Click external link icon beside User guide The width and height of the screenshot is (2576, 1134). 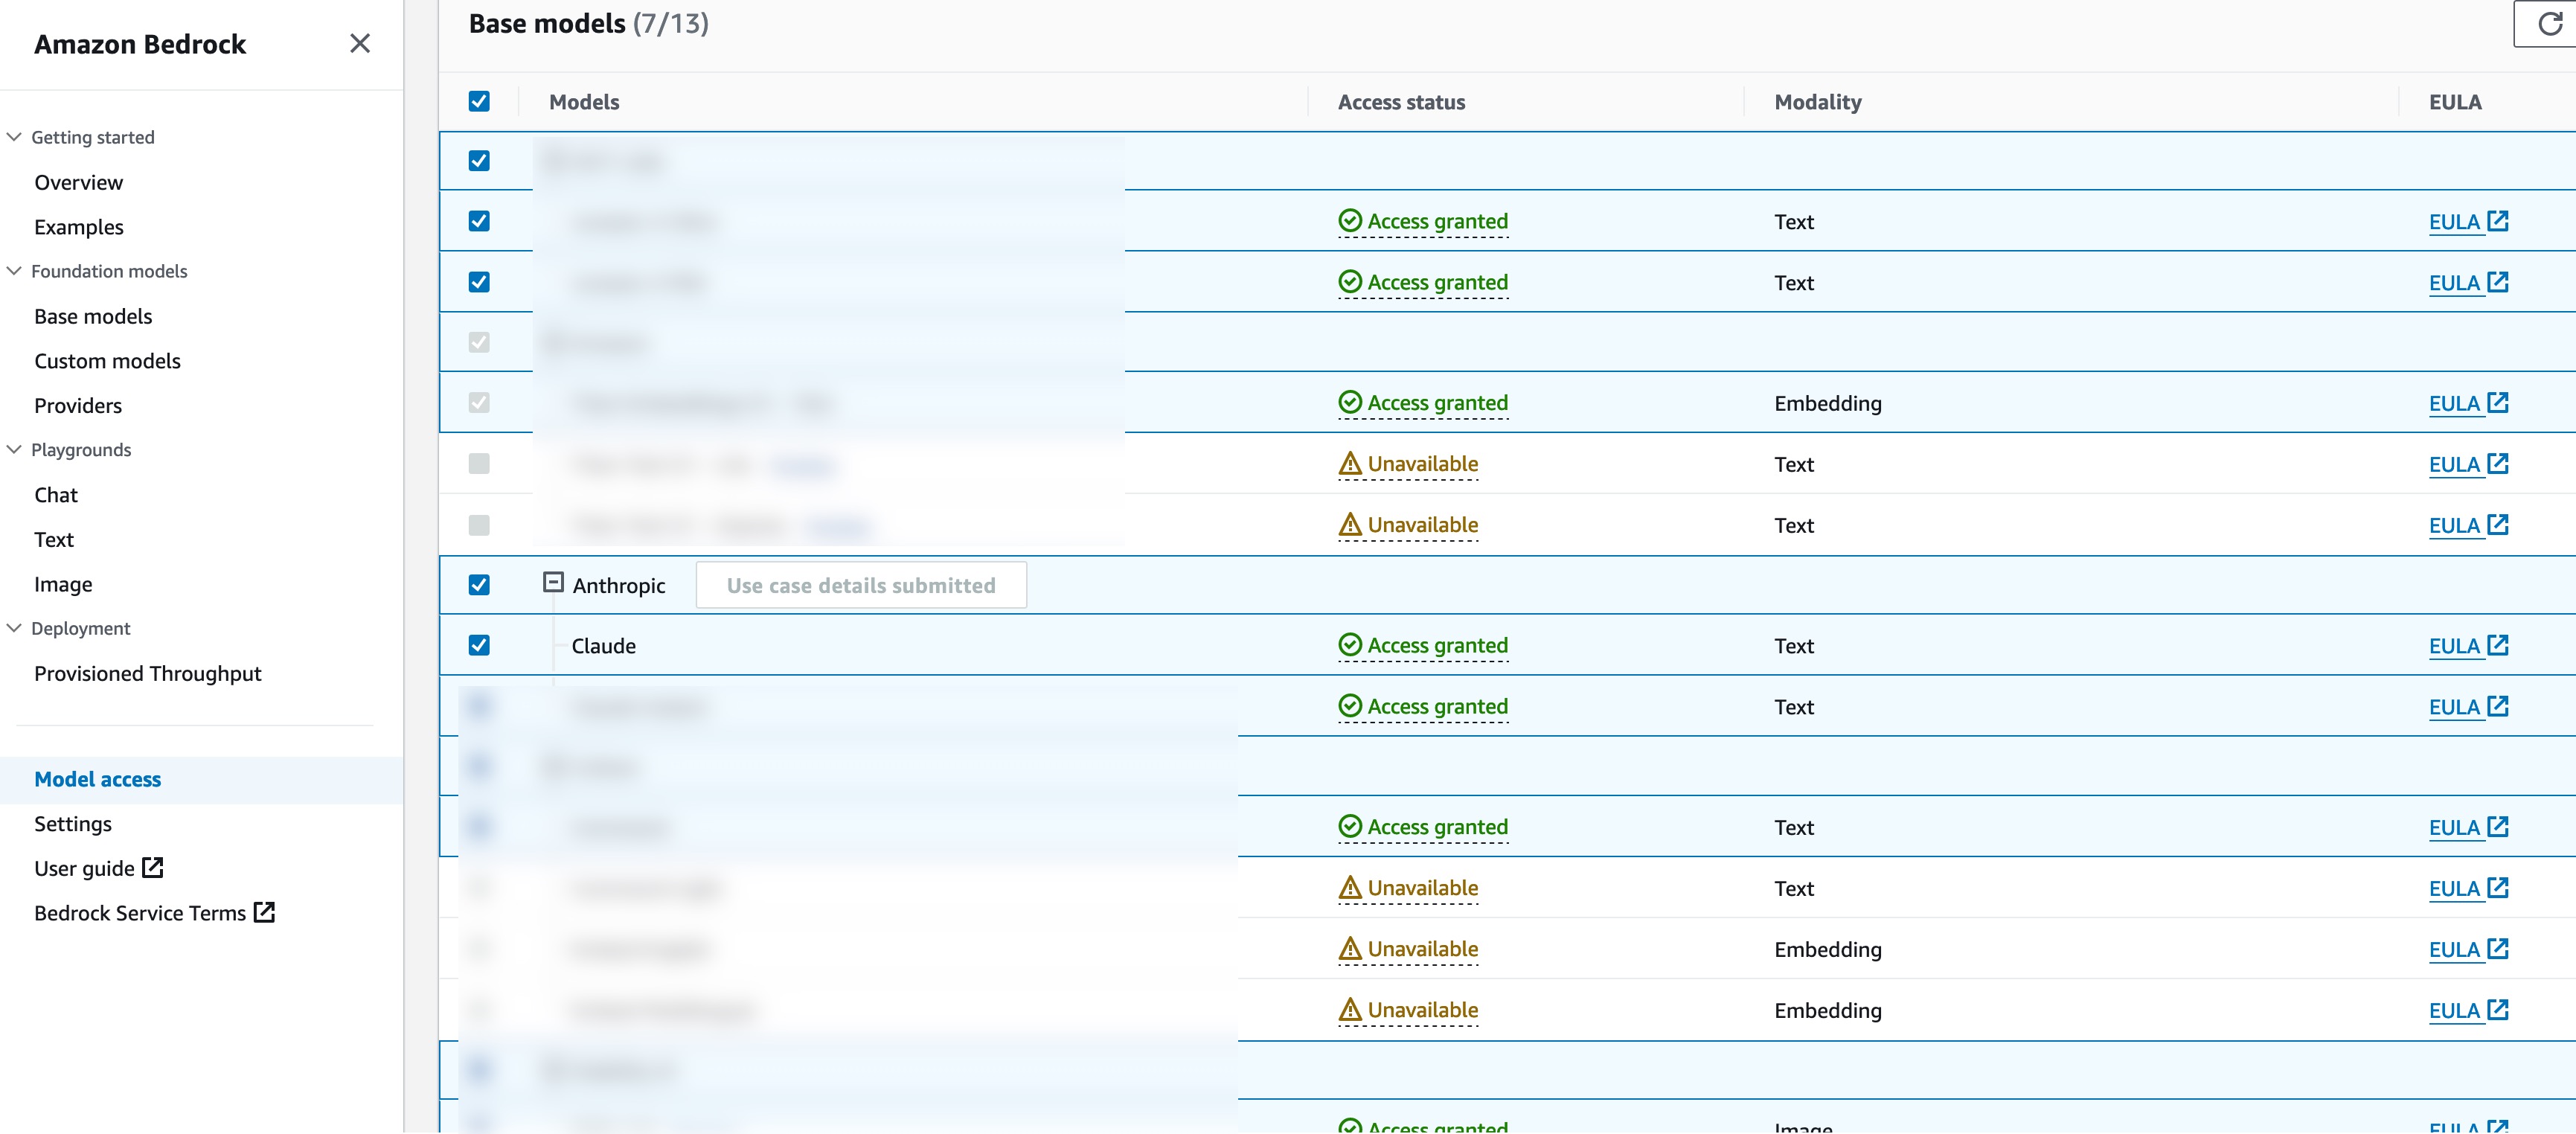point(153,867)
